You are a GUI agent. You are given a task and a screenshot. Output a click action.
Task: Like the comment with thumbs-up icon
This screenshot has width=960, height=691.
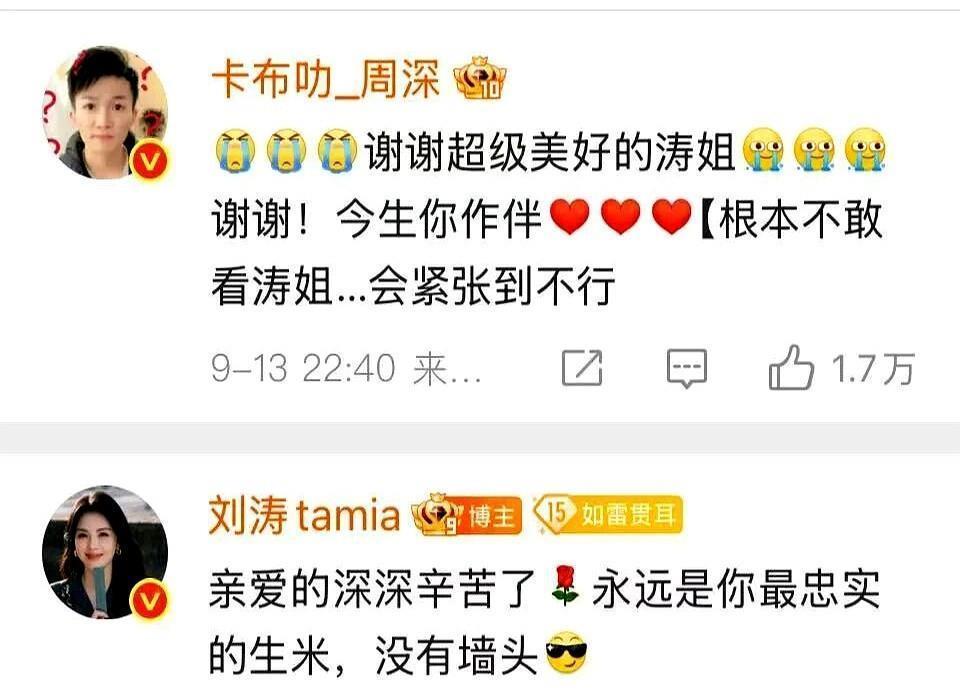pos(791,368)
